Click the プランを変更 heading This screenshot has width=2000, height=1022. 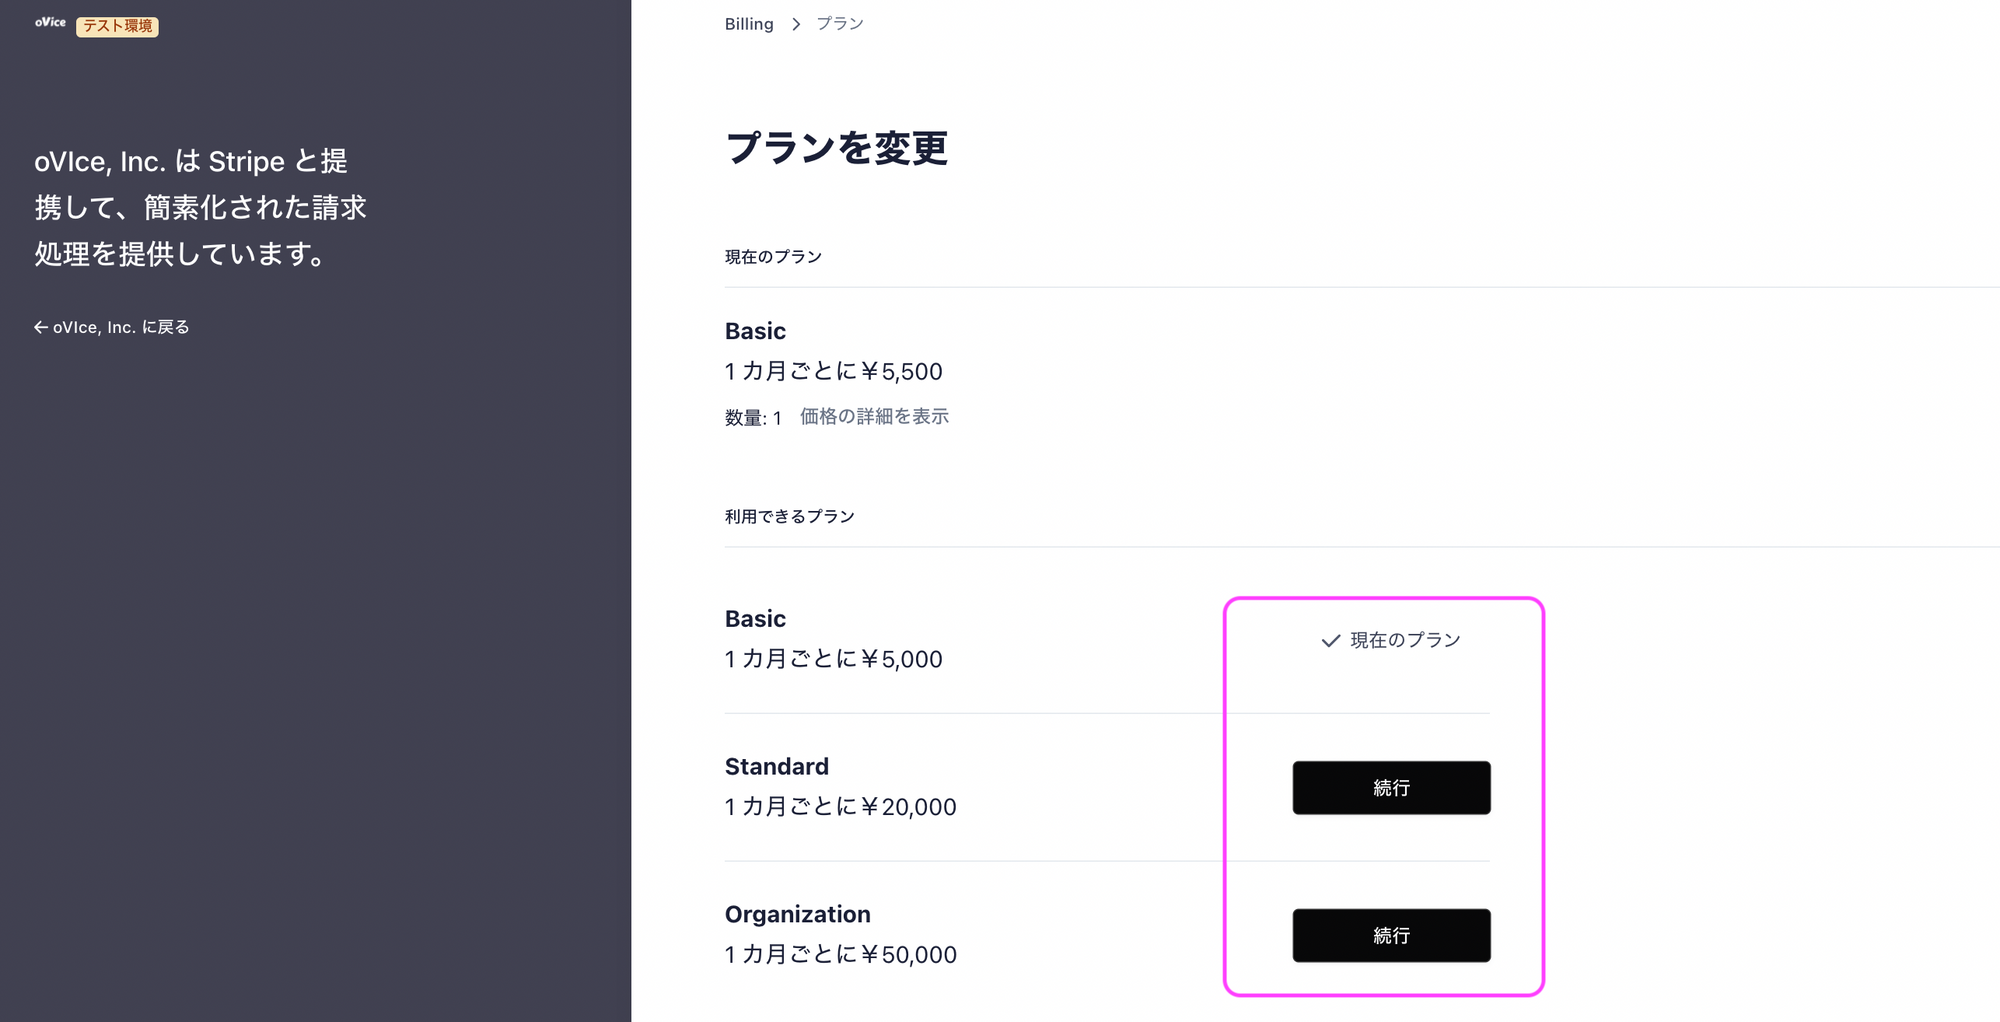click(x=836, y=148)
